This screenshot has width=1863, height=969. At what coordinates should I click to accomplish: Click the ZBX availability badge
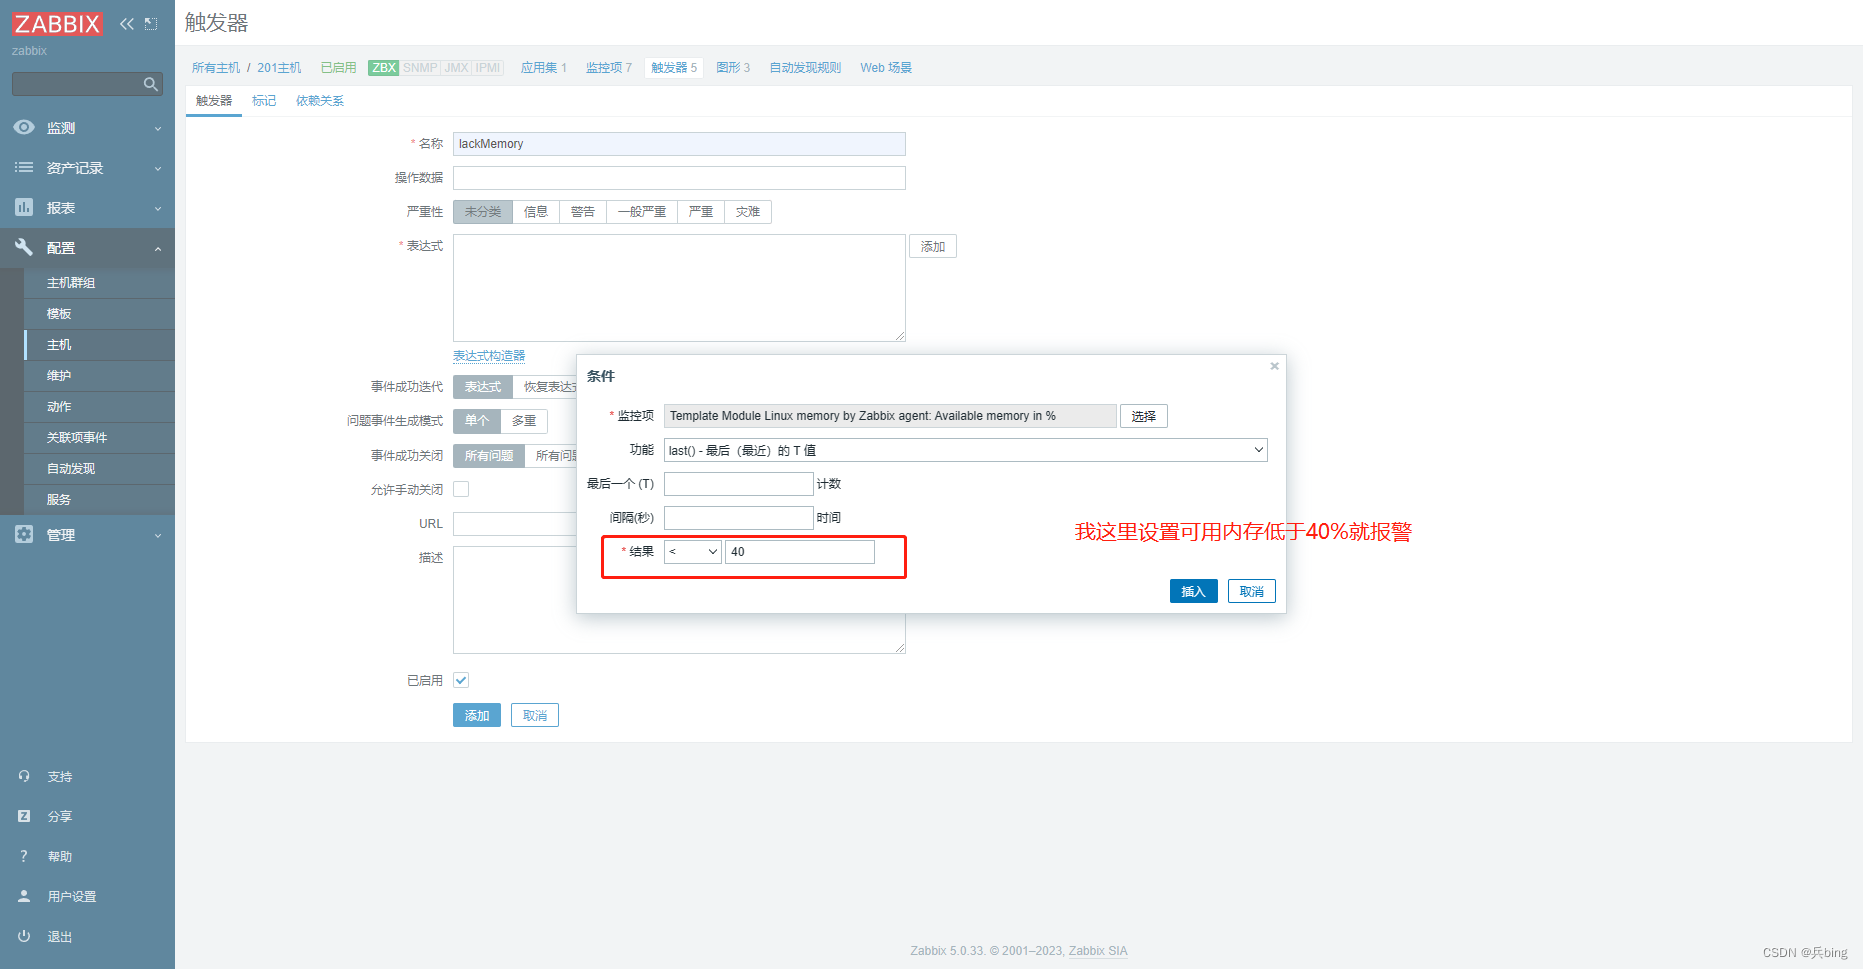(384, 68)
